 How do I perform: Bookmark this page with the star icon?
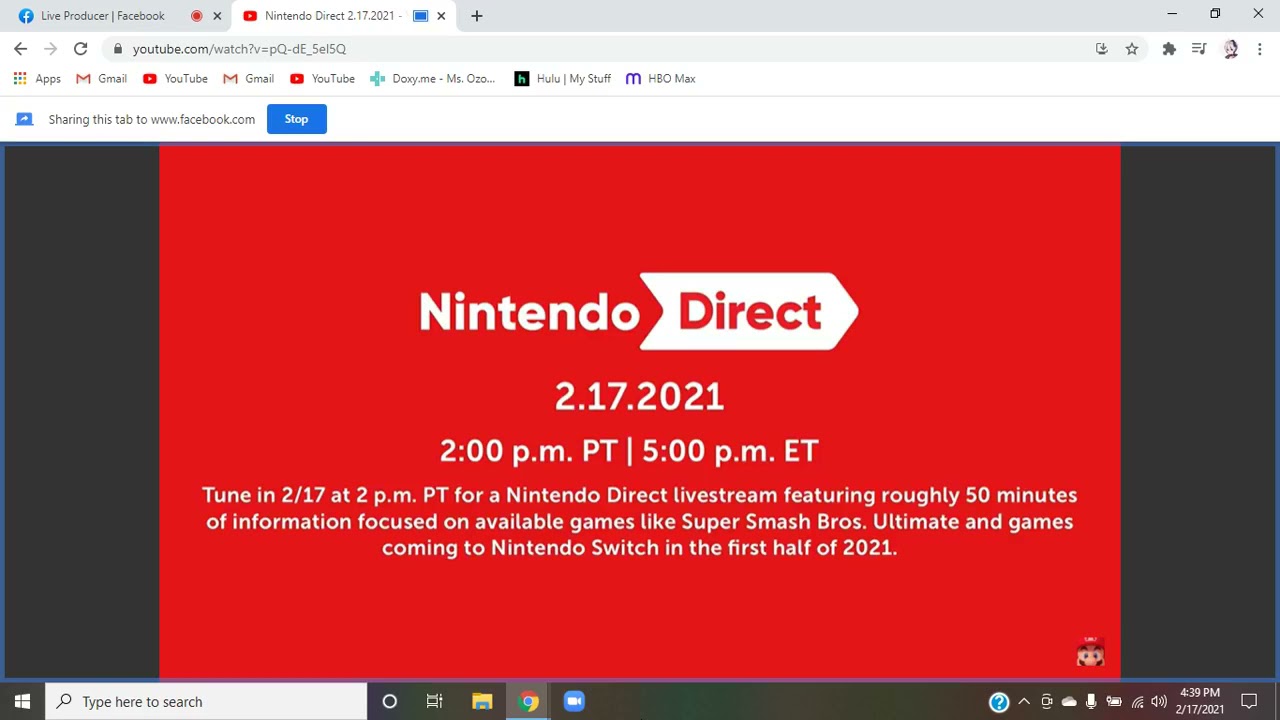(1132, 48)
